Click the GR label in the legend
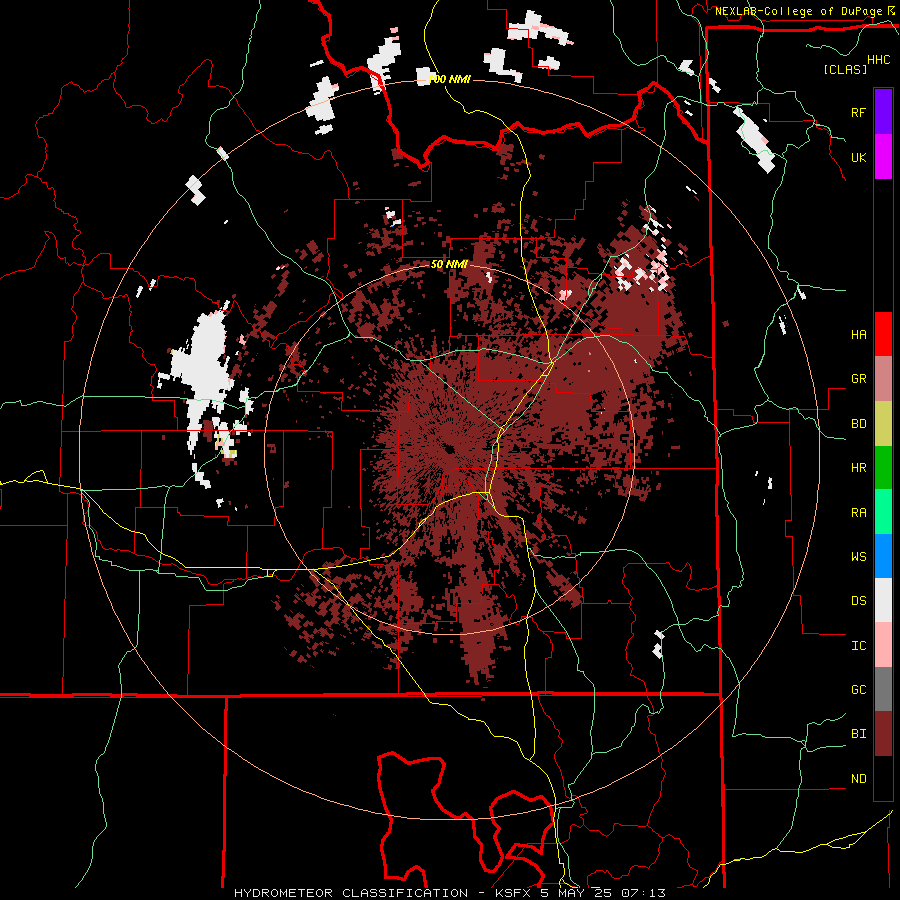900x900 pixels. (x=858, y=379)
